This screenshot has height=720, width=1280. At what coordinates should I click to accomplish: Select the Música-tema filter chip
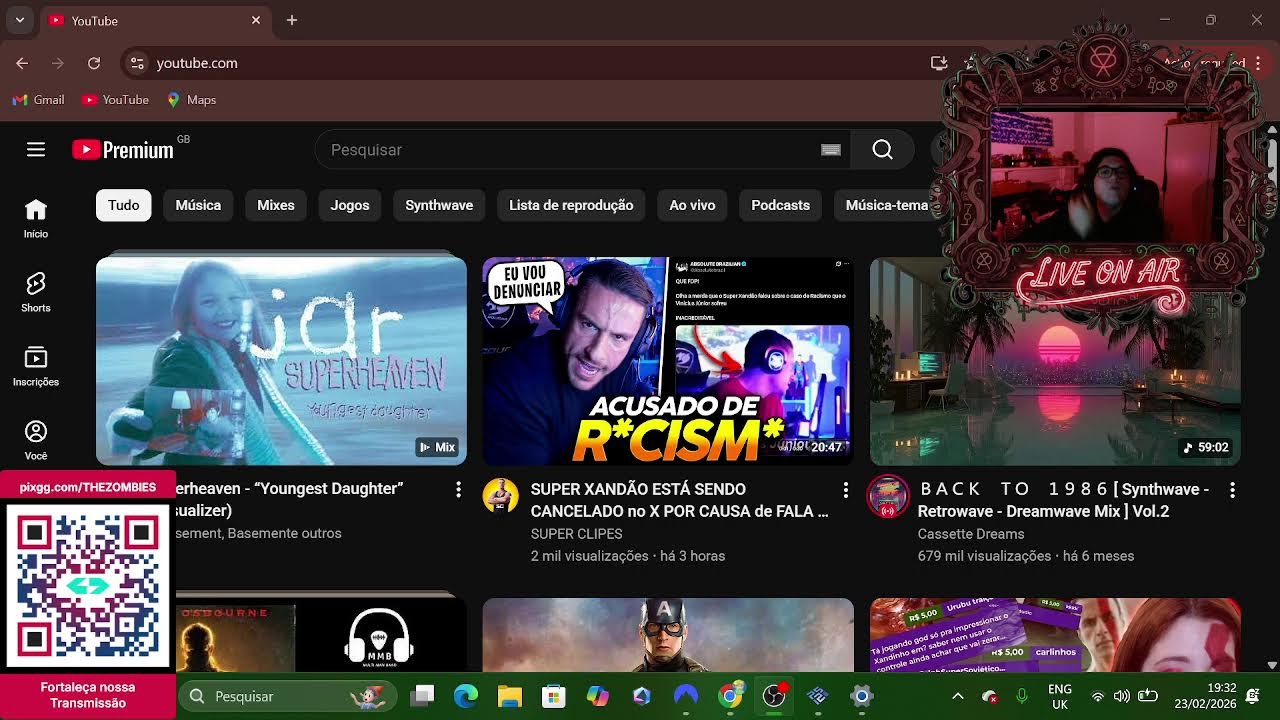pos(886,205)
